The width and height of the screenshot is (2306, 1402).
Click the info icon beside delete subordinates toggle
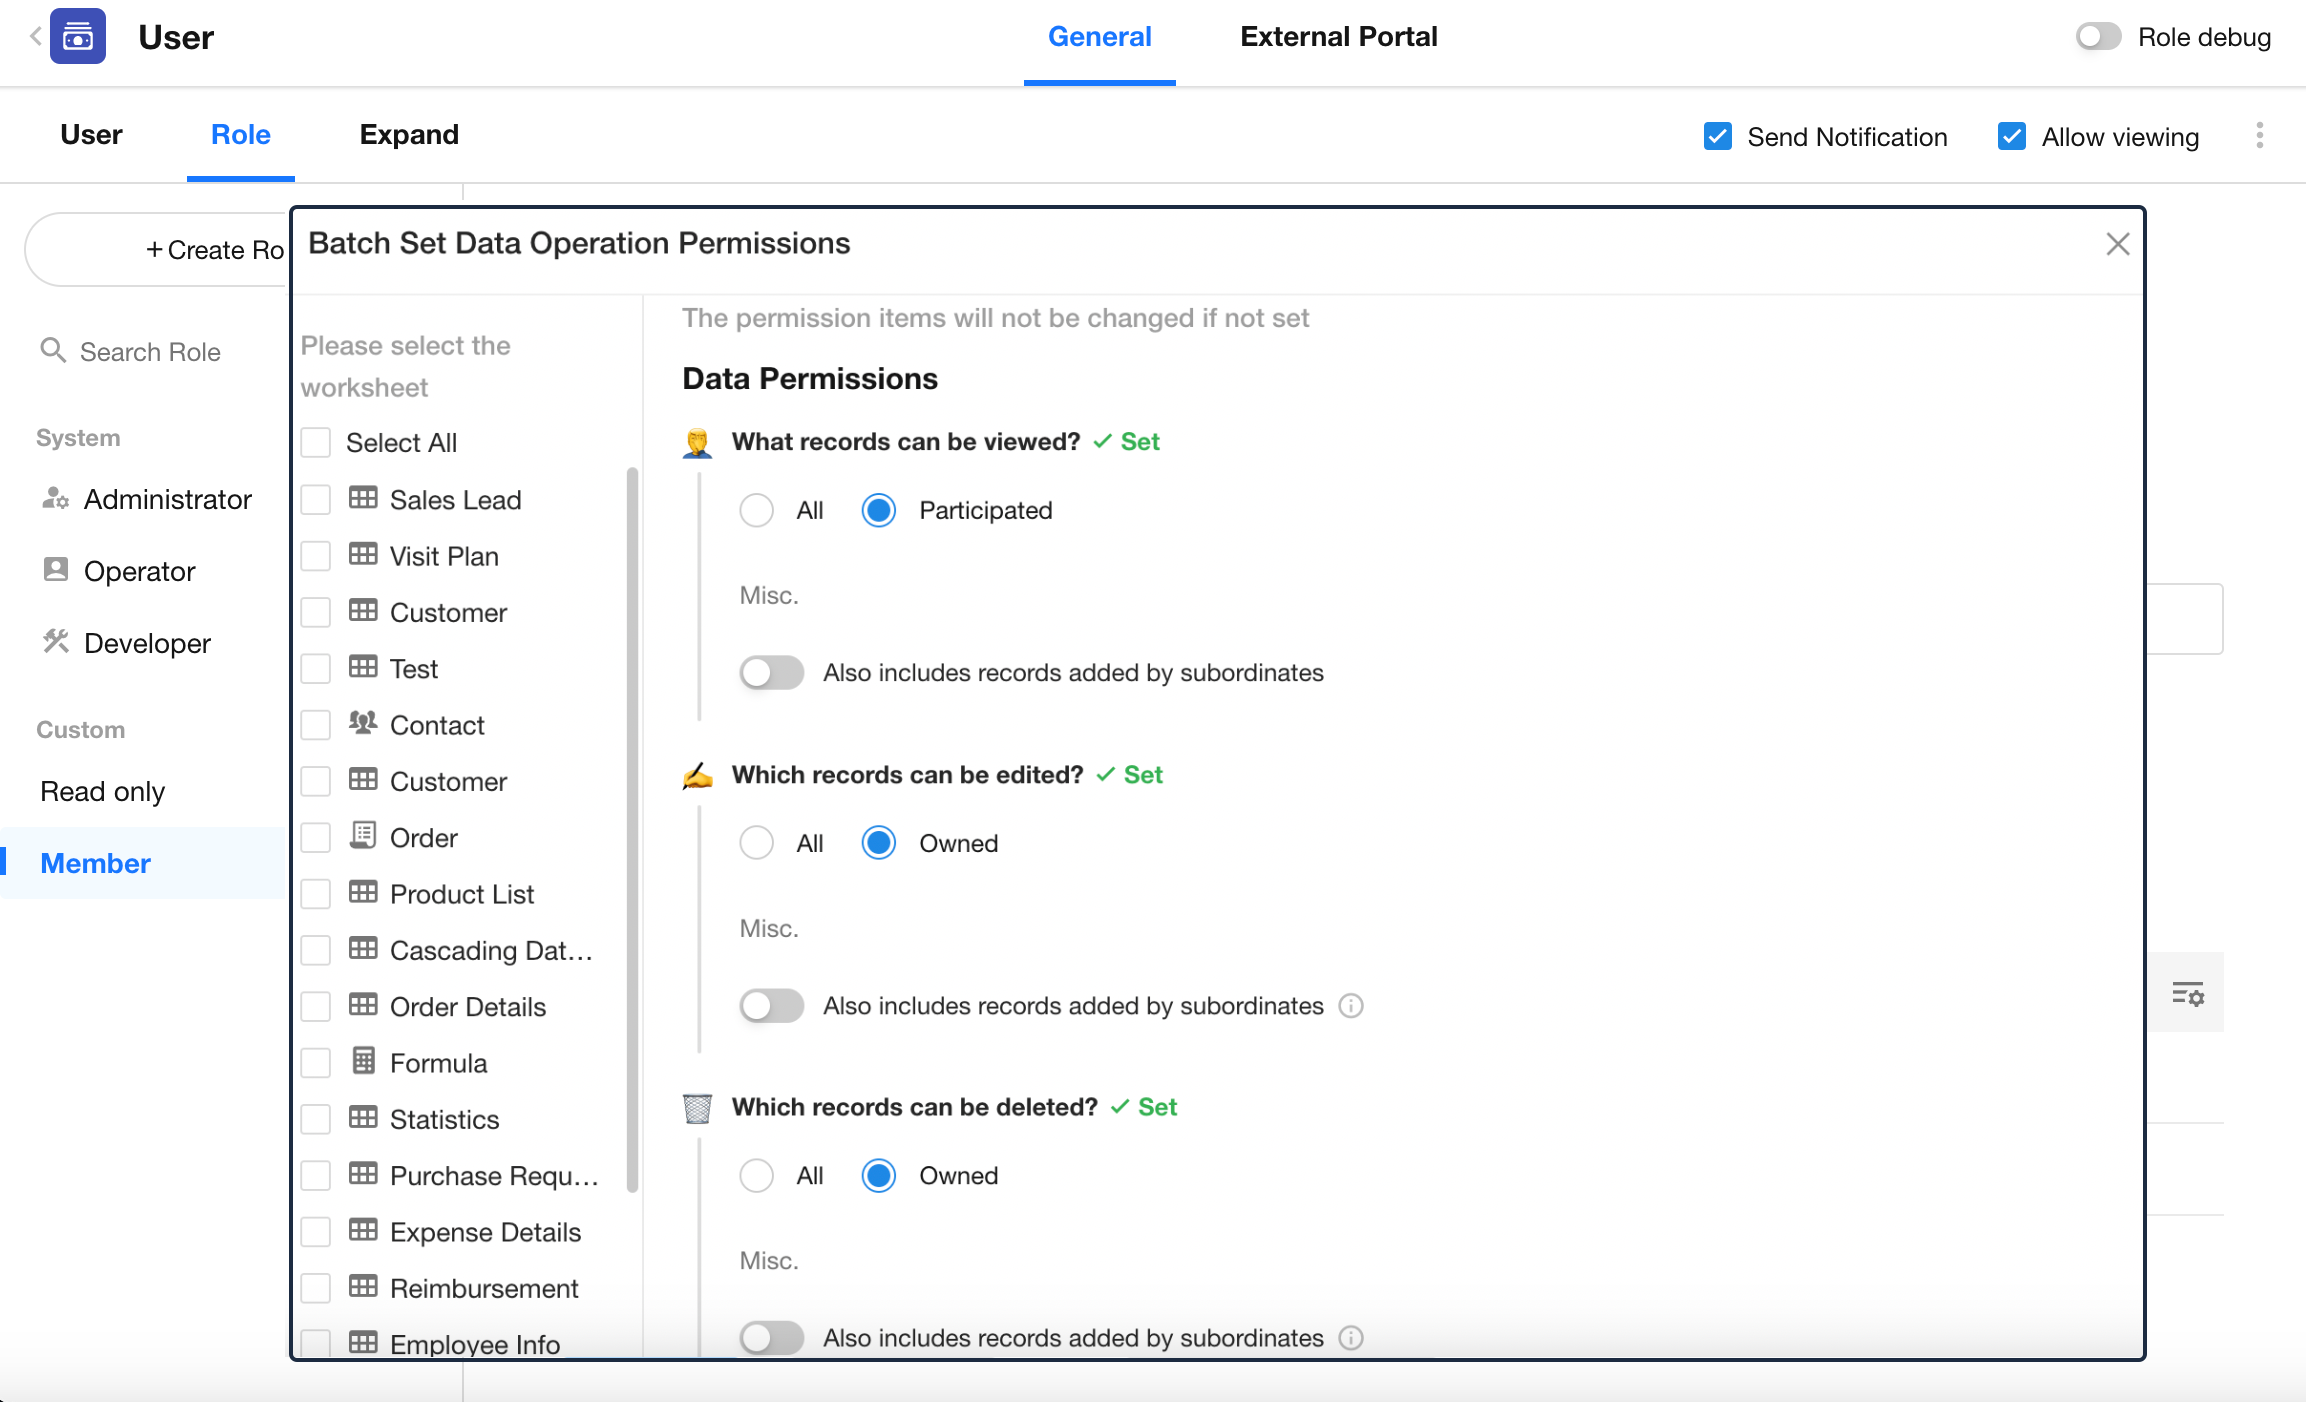1350,1338
